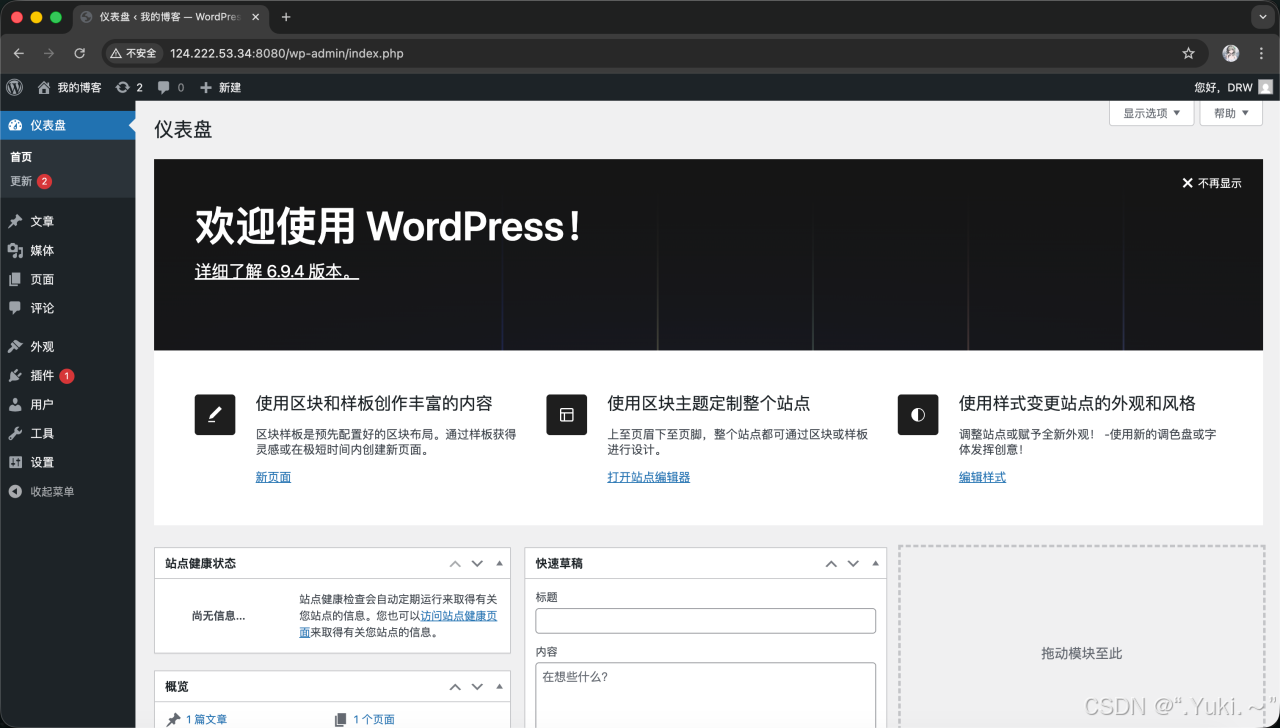Bookmark this page with the star icon
Viewport: 1280px width, 728px height.
1188,53
